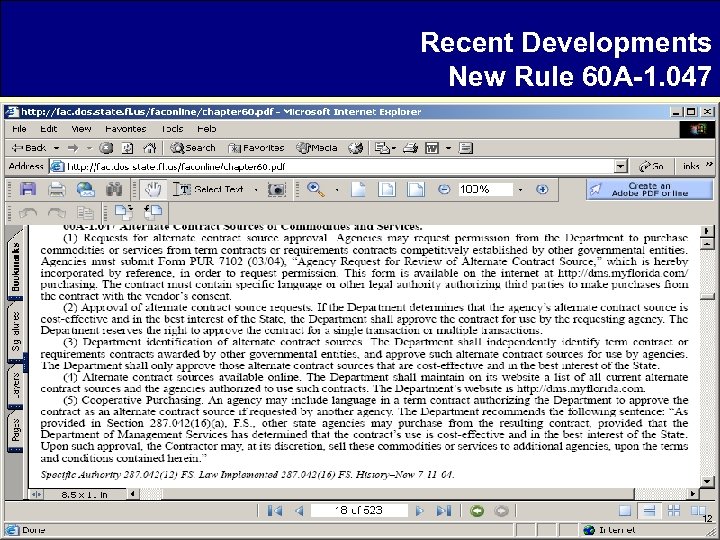Expand the Links toolbar chevron
This screenshot has height=540, width=720.
pyautogui.click(x=709, y=163)
